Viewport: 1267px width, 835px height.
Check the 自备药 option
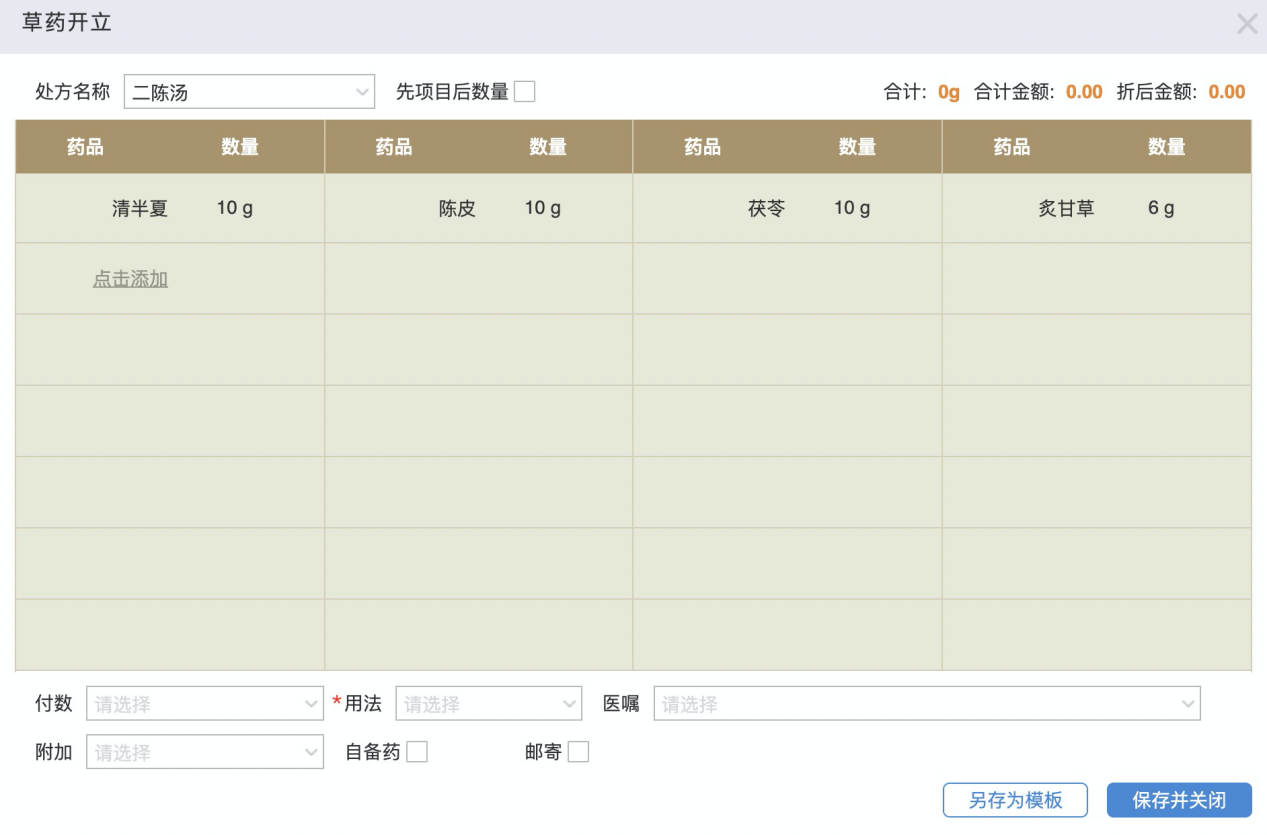(414, 751)
